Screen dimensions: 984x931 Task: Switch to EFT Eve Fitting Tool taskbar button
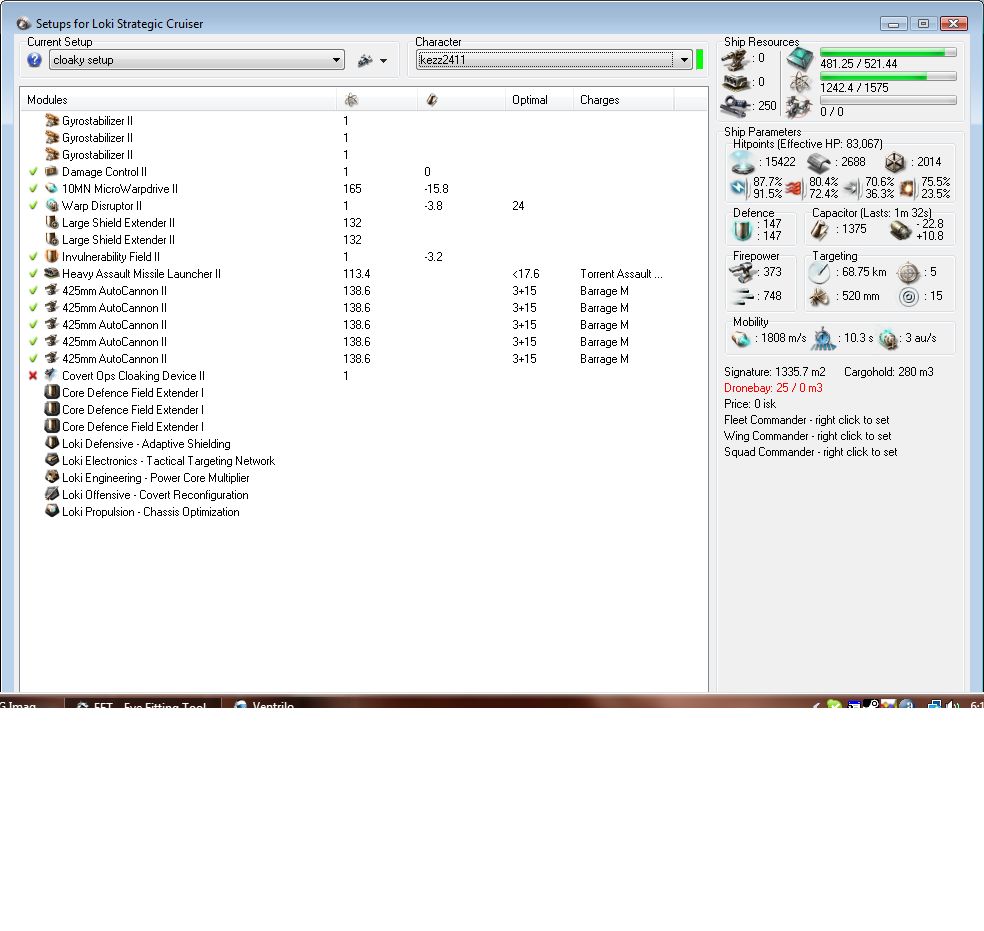point(143,703)
